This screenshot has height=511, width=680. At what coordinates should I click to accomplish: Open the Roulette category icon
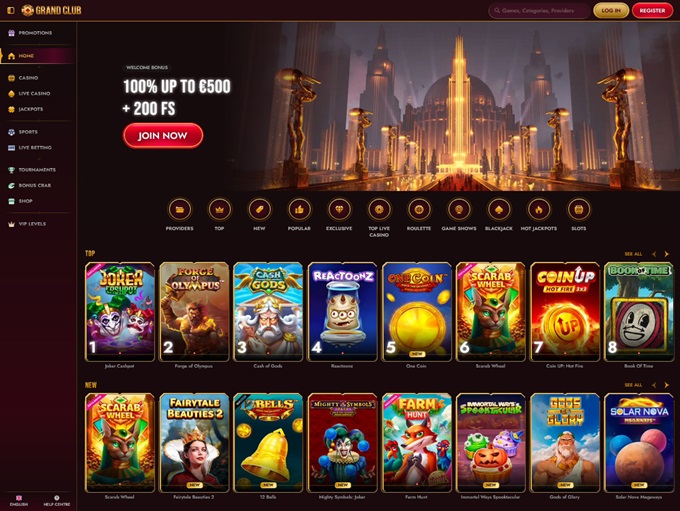[419, 210]
